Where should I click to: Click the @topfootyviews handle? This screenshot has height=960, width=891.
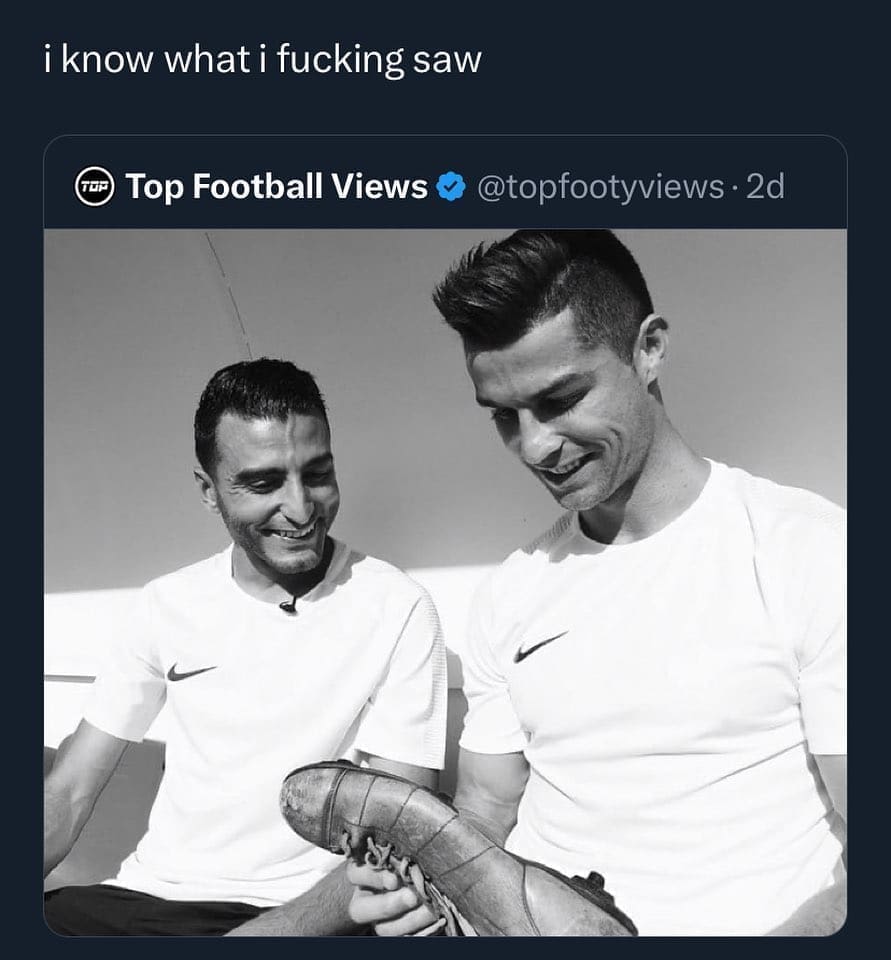(602, 186)
